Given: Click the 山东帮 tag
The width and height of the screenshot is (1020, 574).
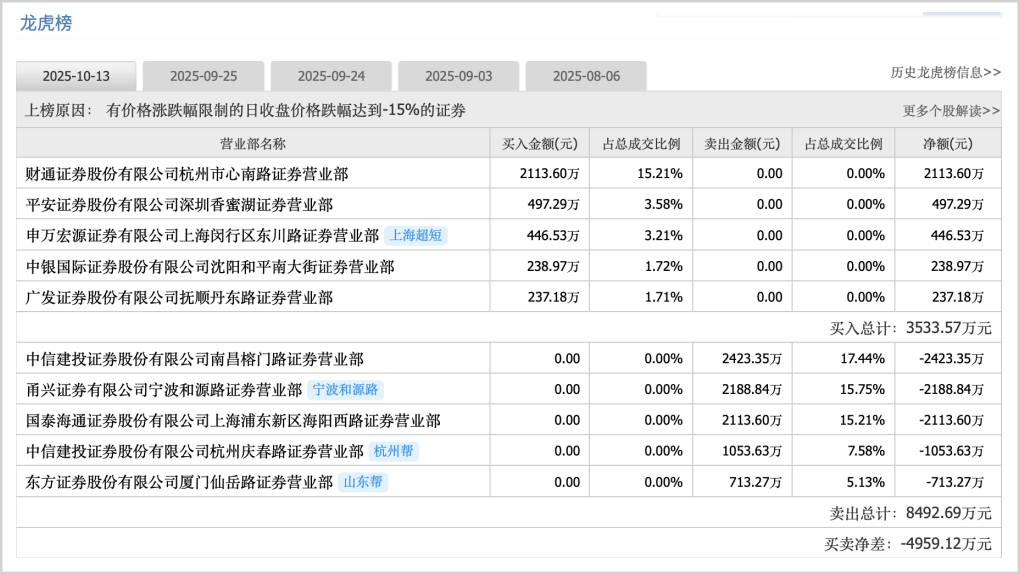Looking at the screenshot, I should pos(362,482).
